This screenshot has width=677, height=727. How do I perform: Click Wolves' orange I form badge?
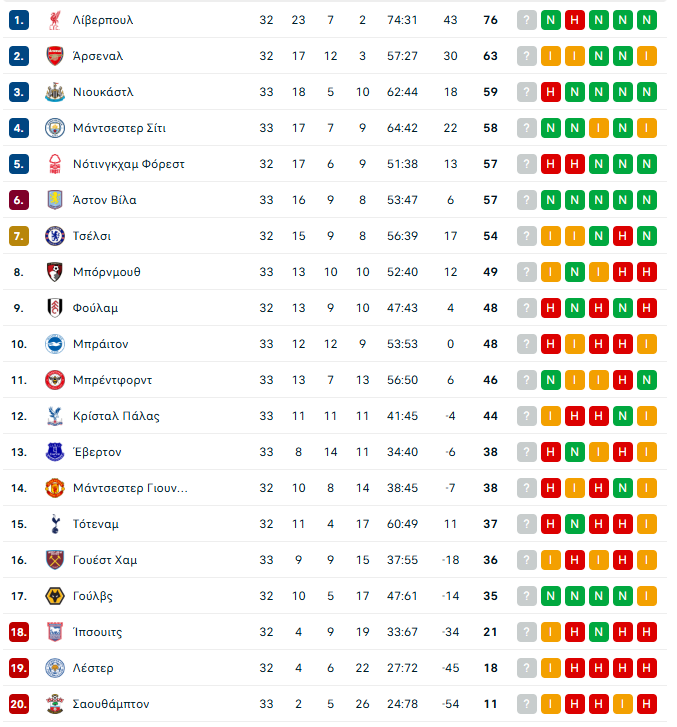pos(646,596)
